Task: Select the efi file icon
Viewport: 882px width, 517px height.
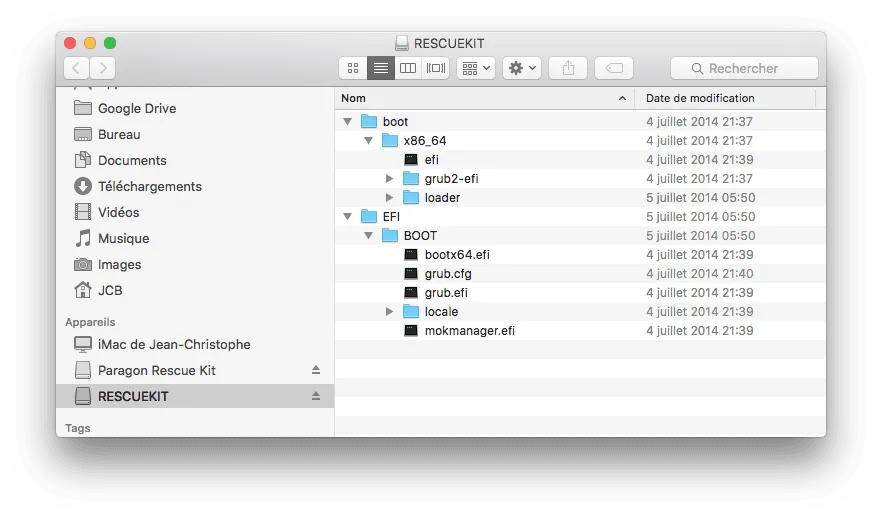Action: pyautogui.click(x=411, y=160)
